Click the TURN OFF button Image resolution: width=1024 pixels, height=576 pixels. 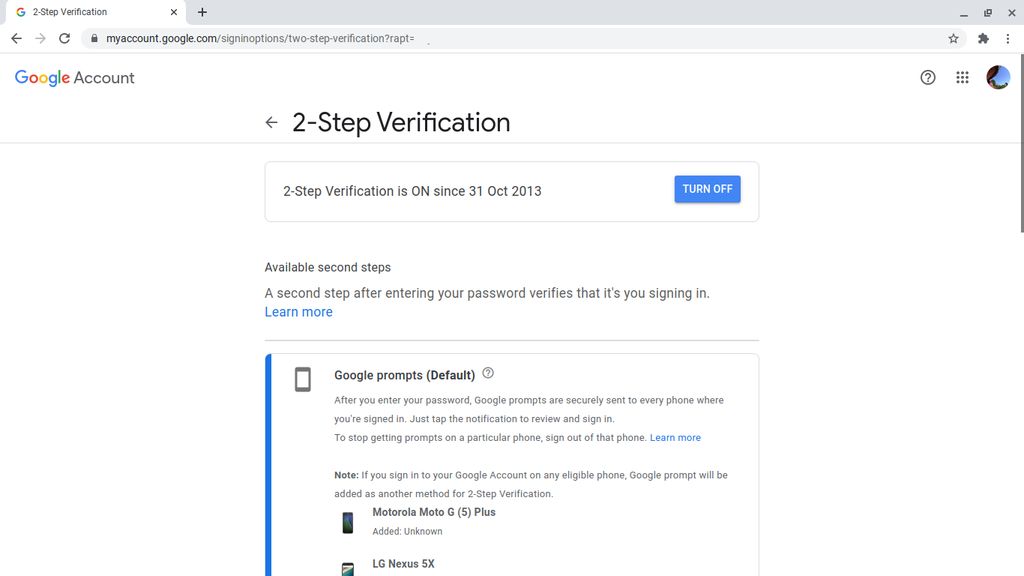click(707, 189)
